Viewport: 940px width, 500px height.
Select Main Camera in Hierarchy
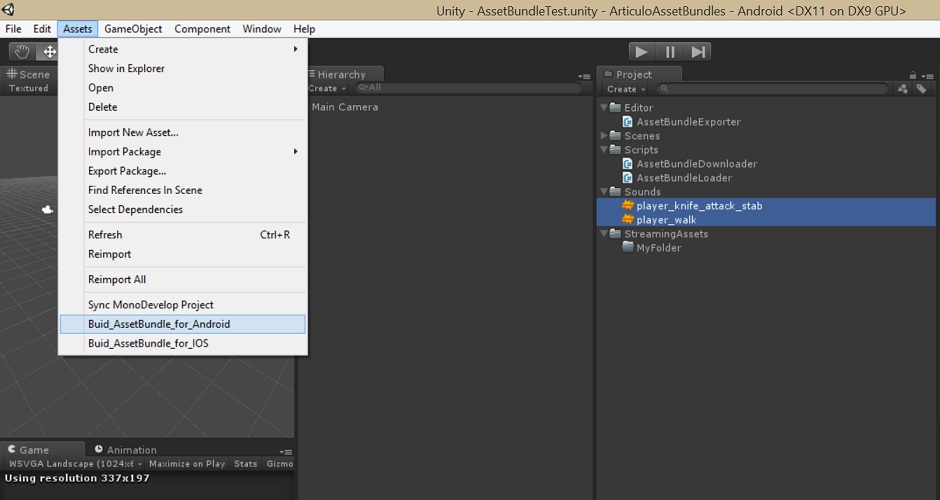(x=345, y=107)
